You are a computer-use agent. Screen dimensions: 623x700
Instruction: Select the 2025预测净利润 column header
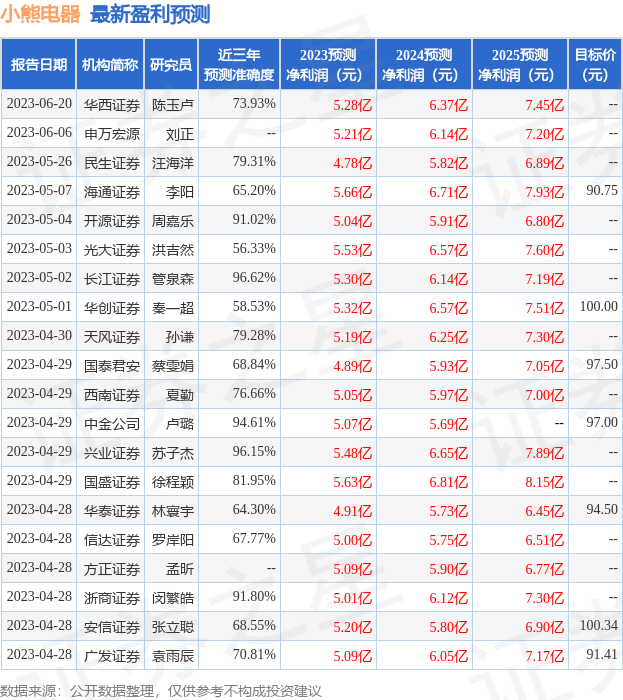[x=520, y=64]
